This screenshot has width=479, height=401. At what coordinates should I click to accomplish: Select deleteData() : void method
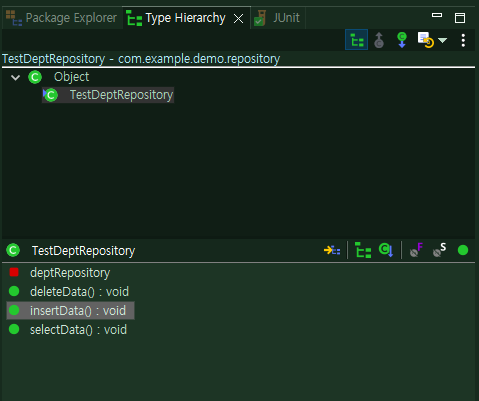click(79, 292)
